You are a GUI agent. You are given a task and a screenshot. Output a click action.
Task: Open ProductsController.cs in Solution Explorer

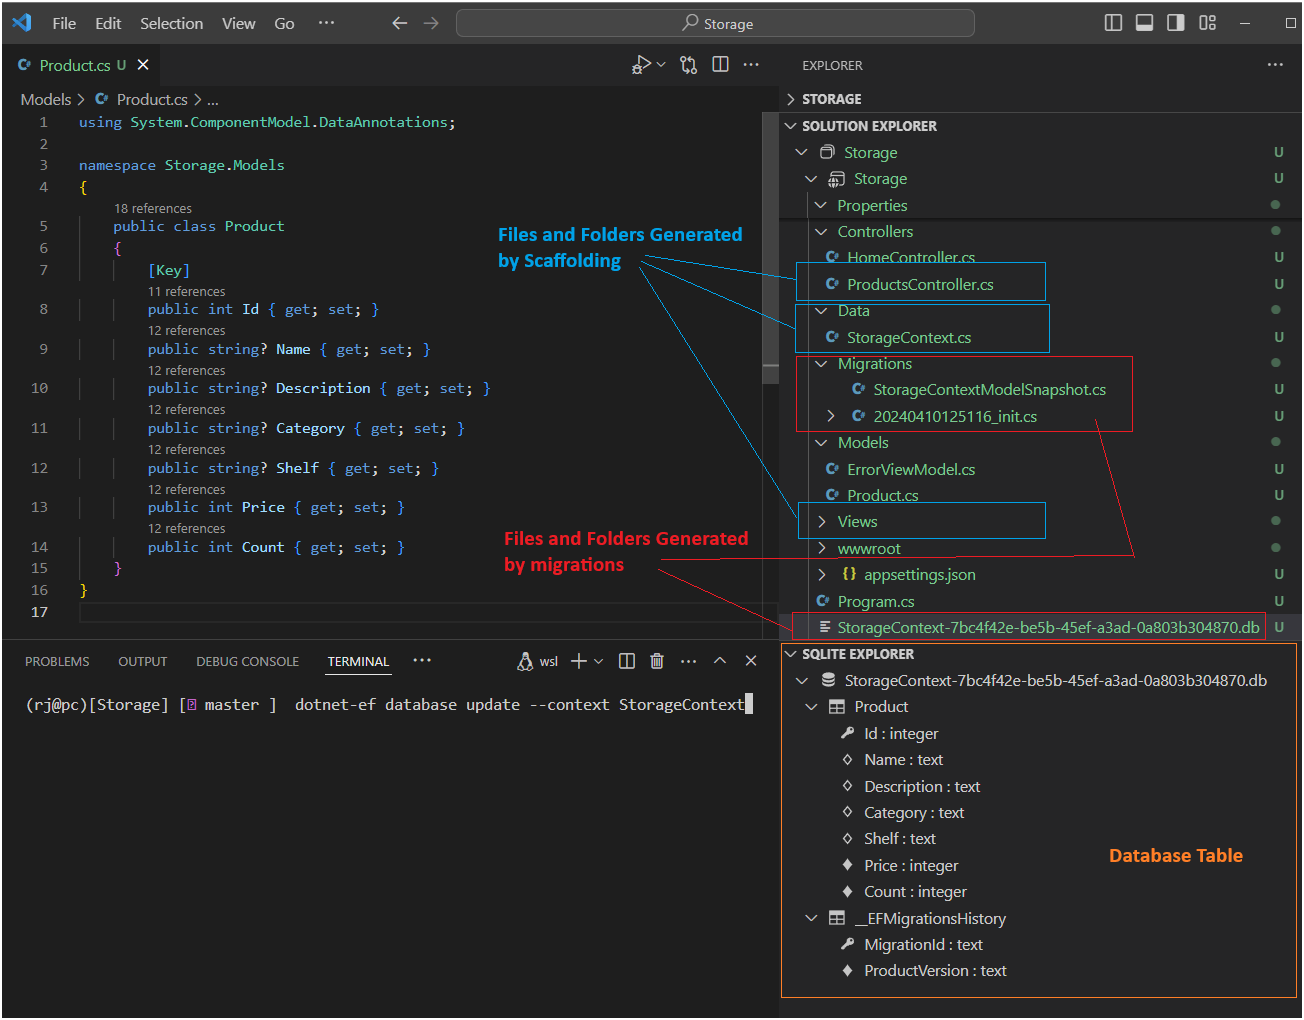pyautogui.click(x=921, y=283)
